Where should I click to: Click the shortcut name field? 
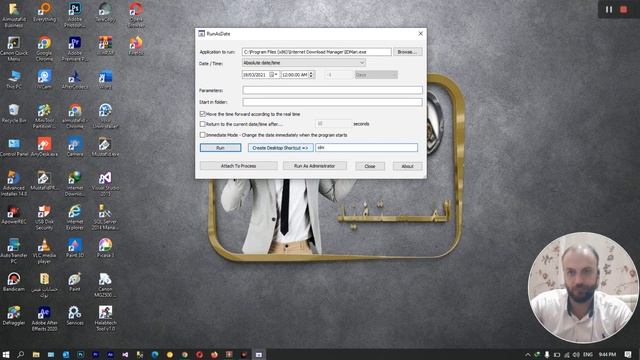[x=367, y=148]
